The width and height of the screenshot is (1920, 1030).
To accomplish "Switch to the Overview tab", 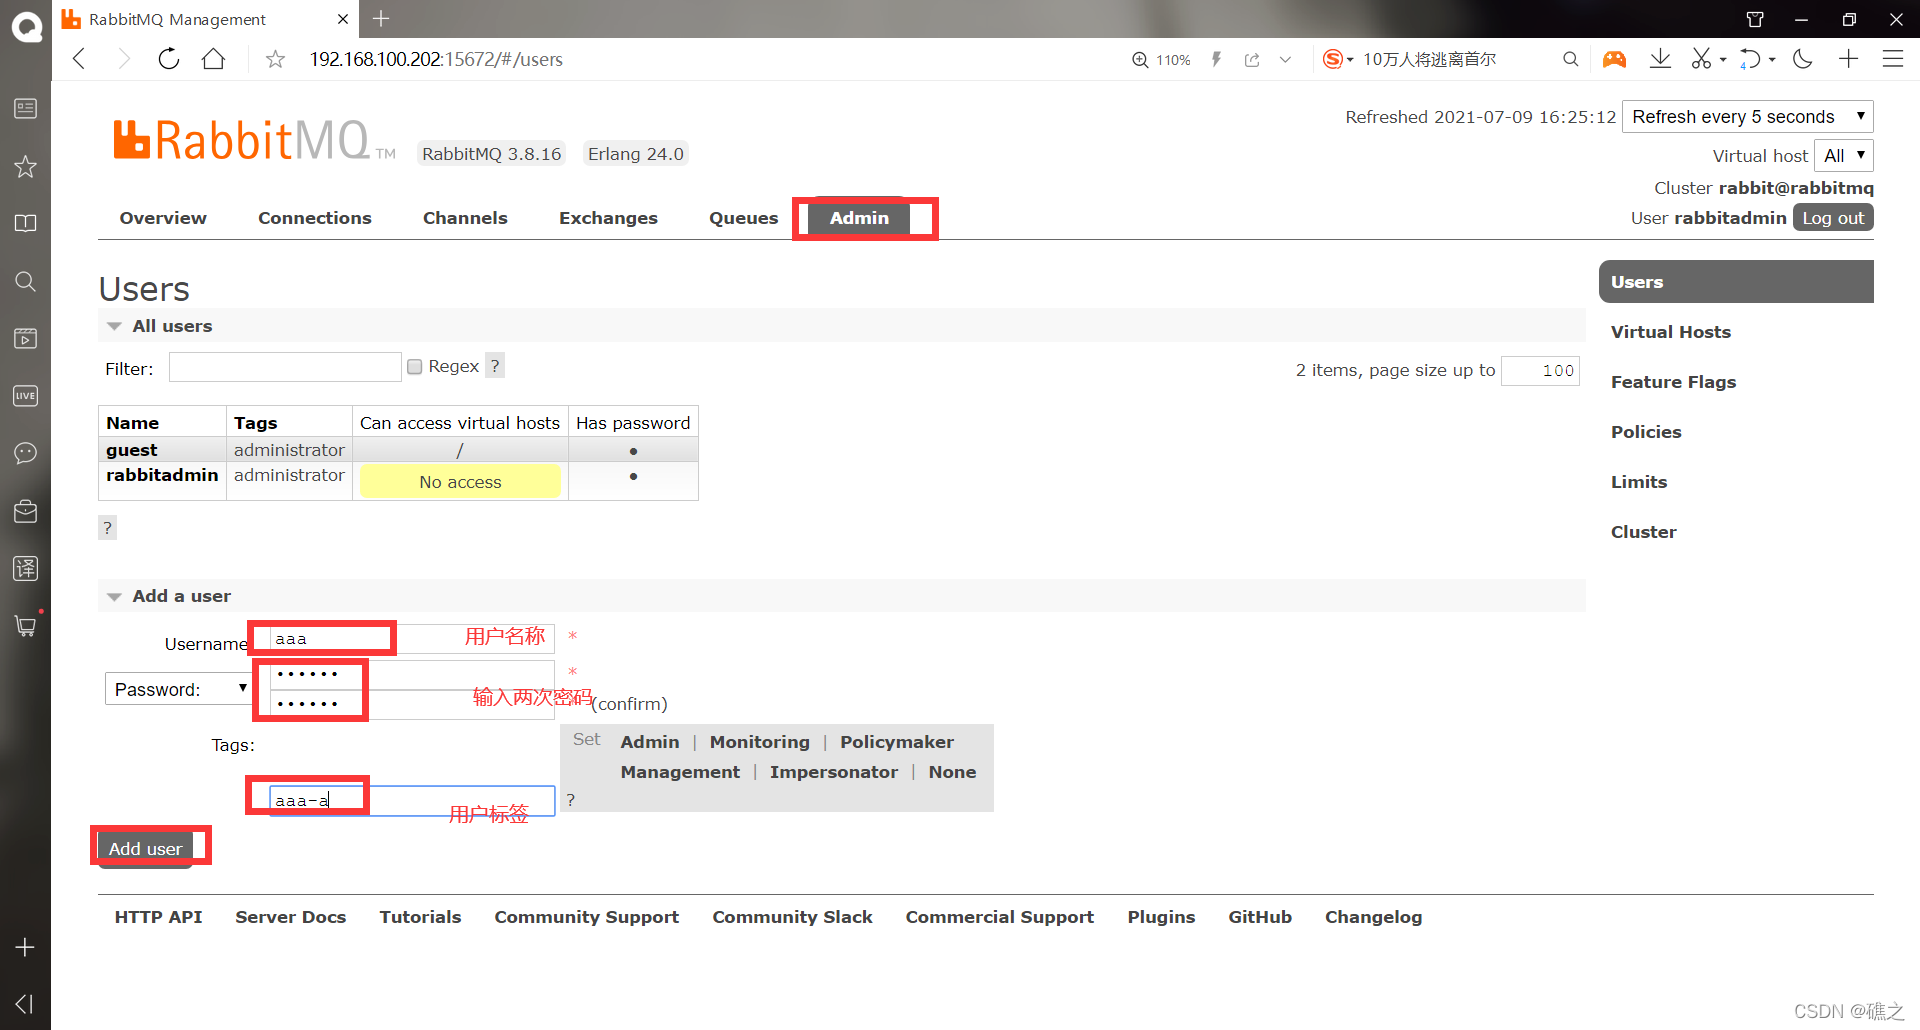I will coord(162,217).
